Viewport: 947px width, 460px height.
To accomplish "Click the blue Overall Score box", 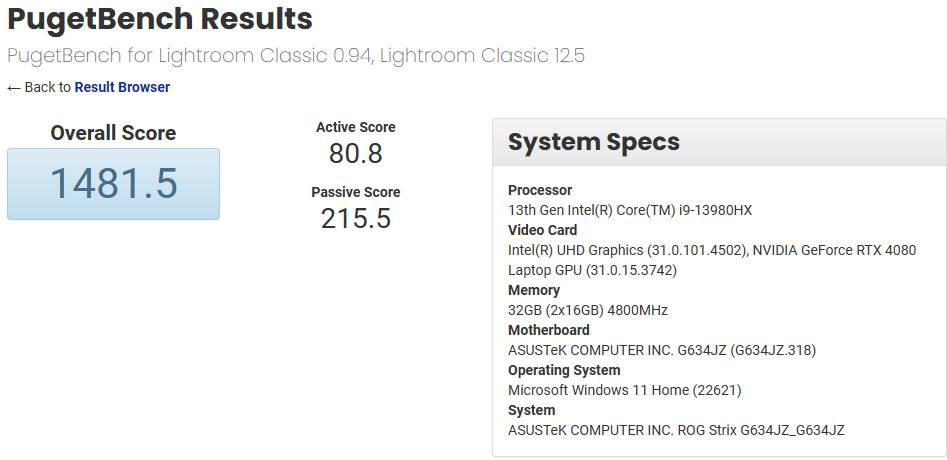I will 113,184.
